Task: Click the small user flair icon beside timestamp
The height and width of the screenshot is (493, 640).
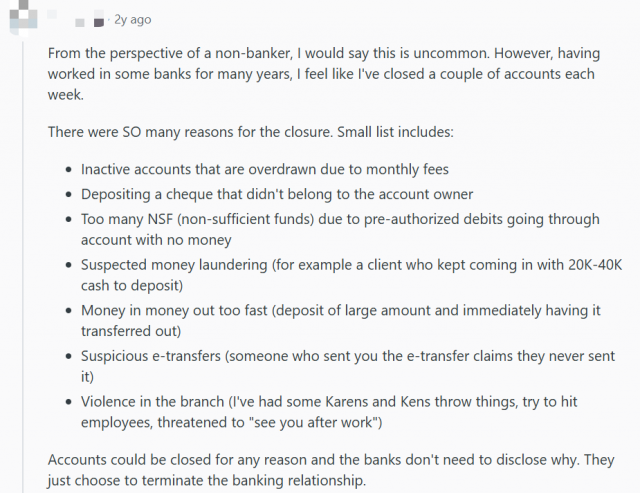Action: click(x=98, y=21)
